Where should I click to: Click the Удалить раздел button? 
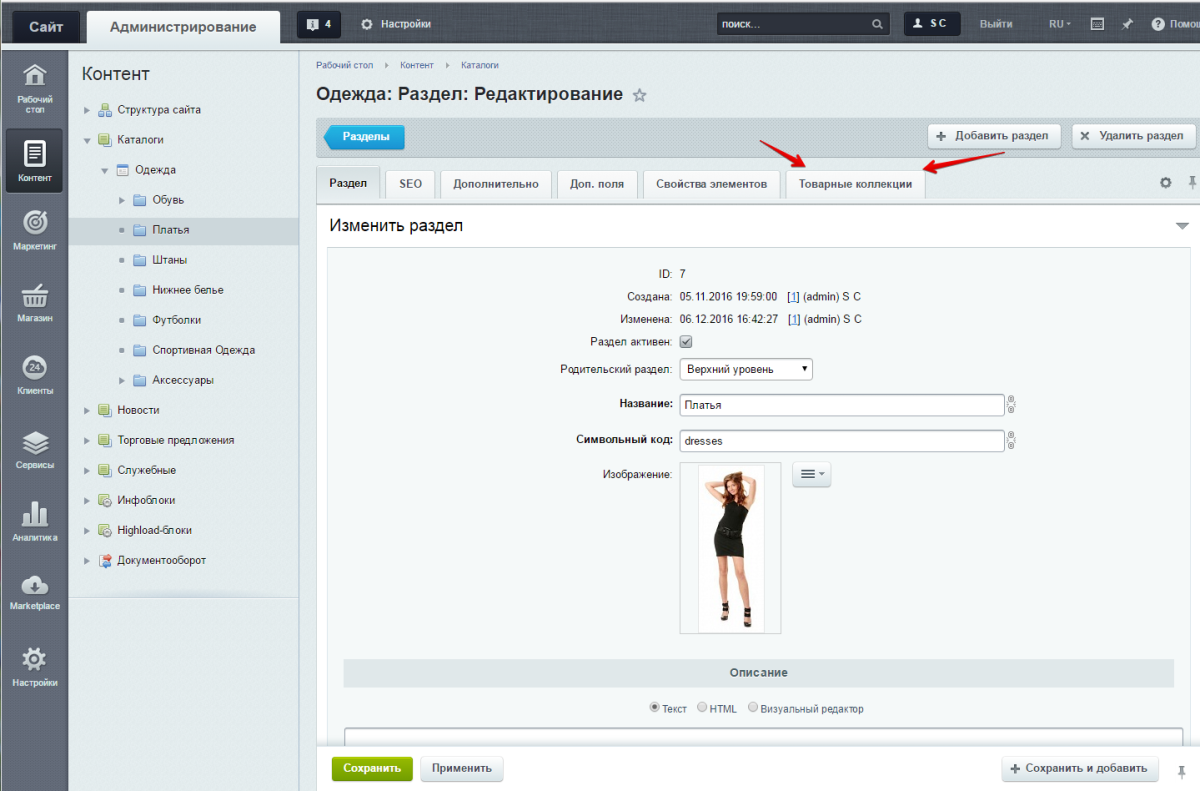tap(1133, 136)
